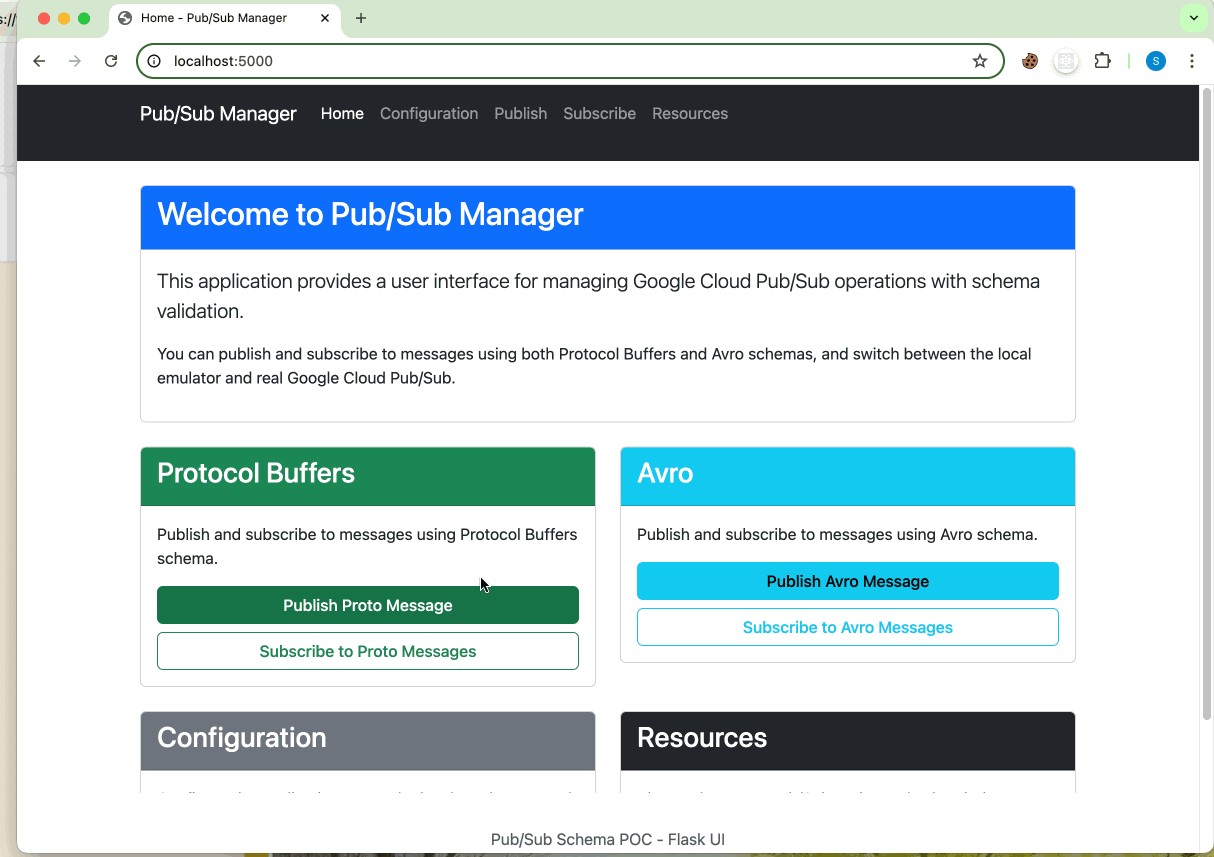Click the Pub/Sub Manager brand link
Screen dimensions: 1214x857
click(218, 114)
